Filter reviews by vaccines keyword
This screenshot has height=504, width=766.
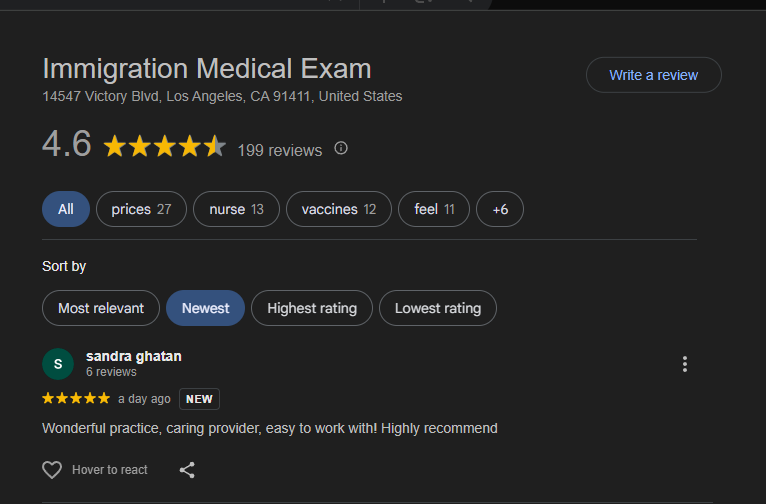339,209
